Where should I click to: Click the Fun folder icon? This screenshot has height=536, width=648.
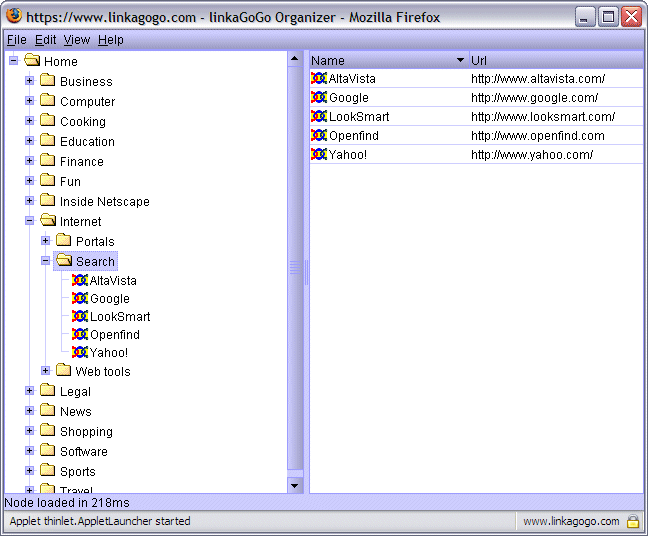(x=48, y=180)
